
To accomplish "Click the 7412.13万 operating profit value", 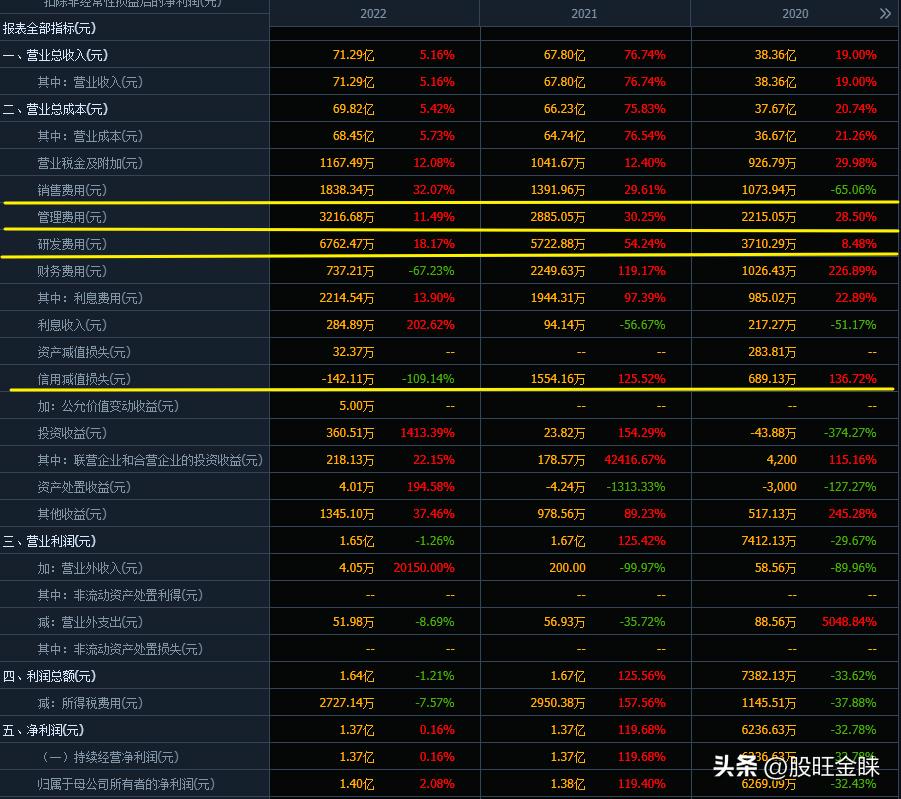I will (768, 541).
